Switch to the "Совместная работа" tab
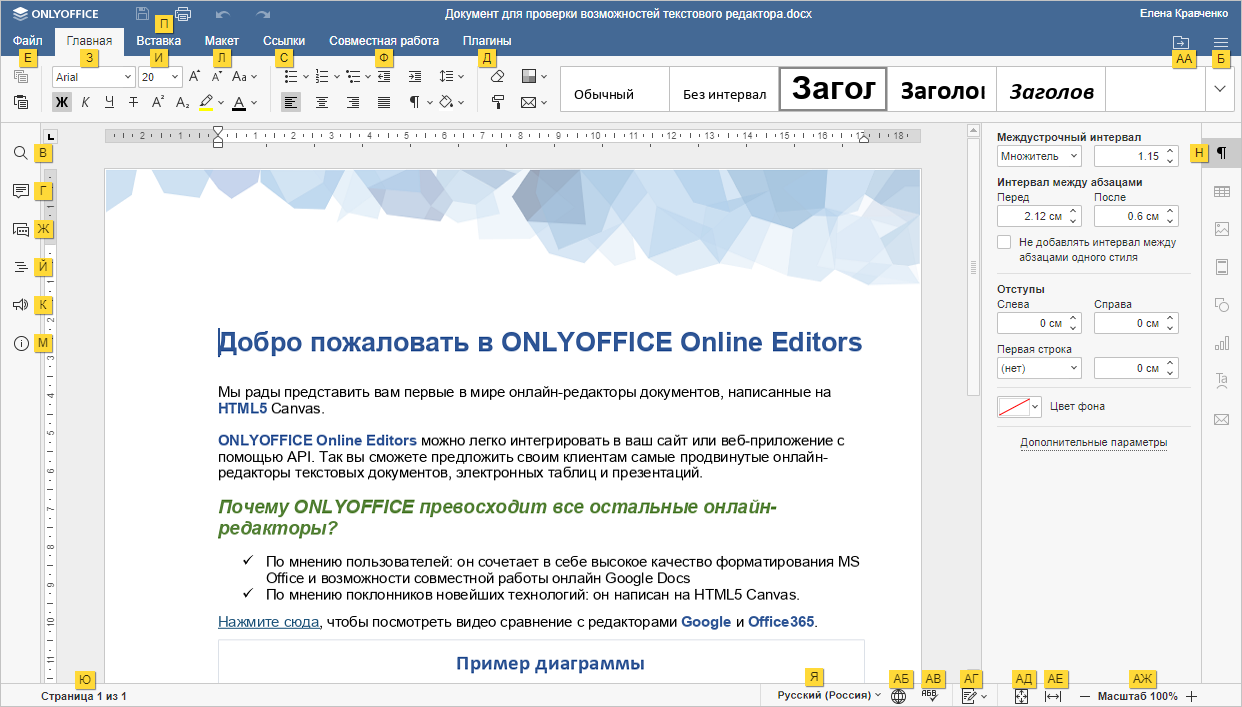The image size is (1242, 707). point(384,41)
